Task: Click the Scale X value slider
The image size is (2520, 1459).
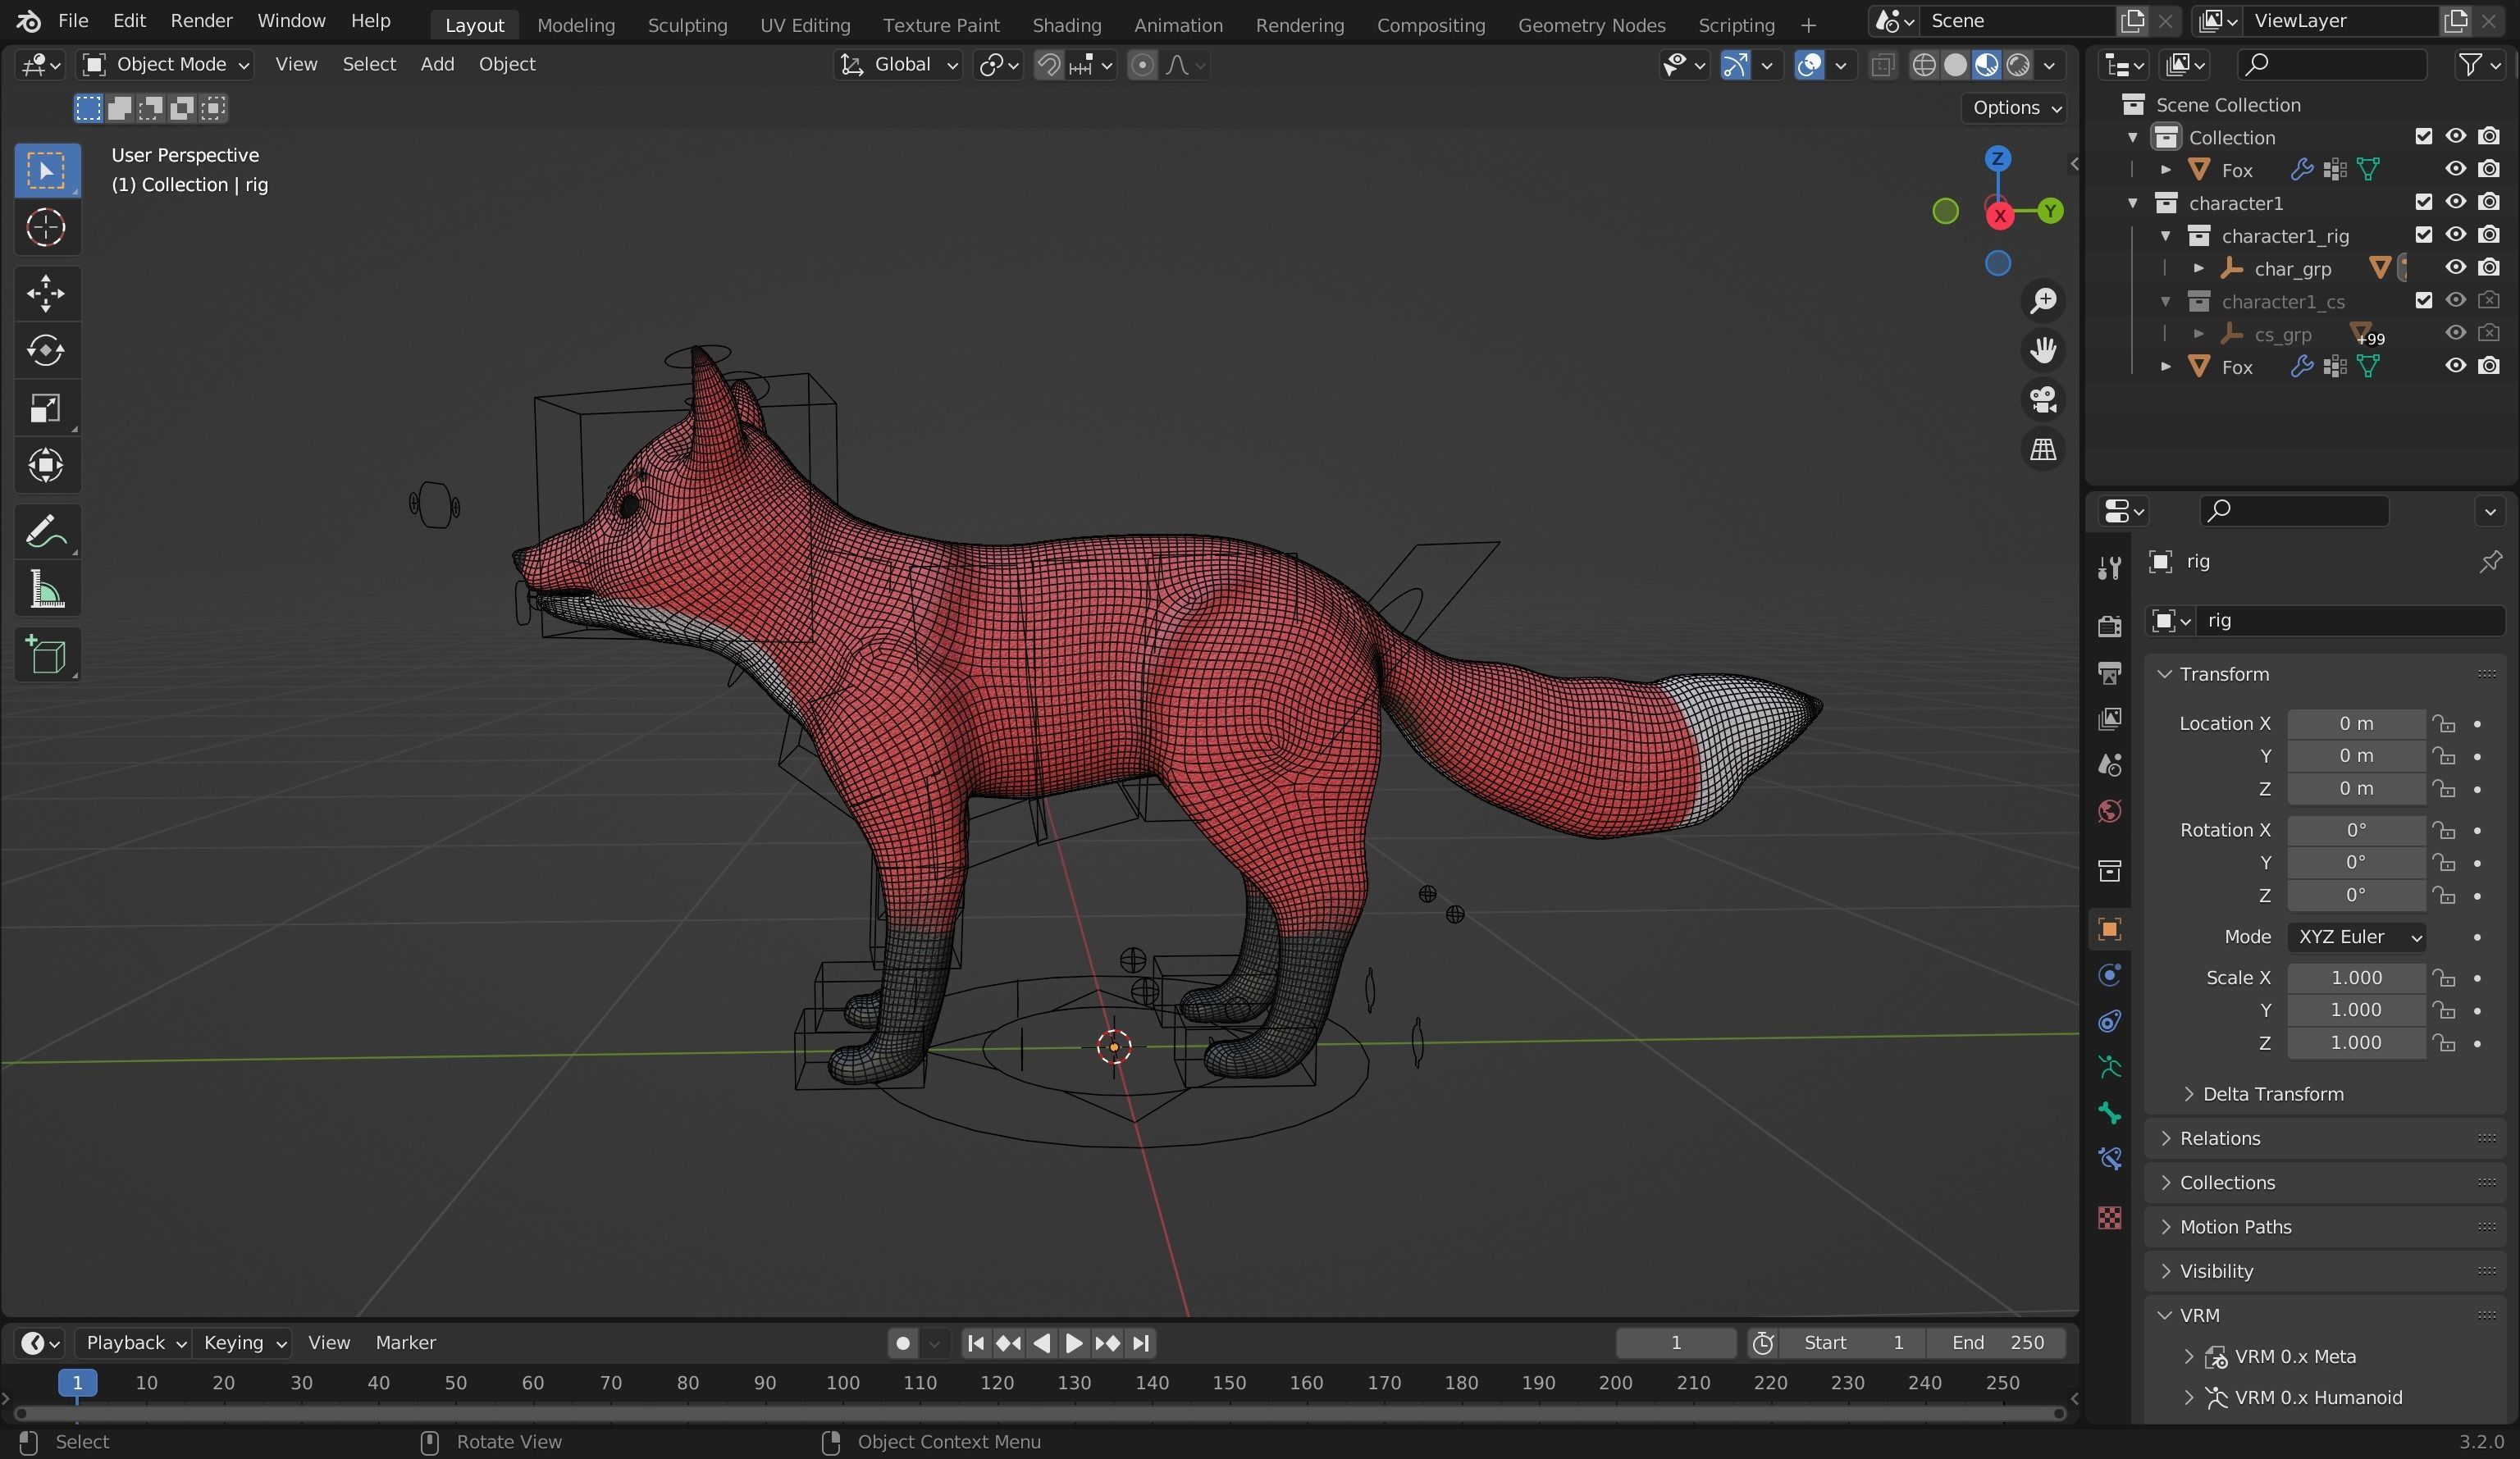Action: (2356, 978)
